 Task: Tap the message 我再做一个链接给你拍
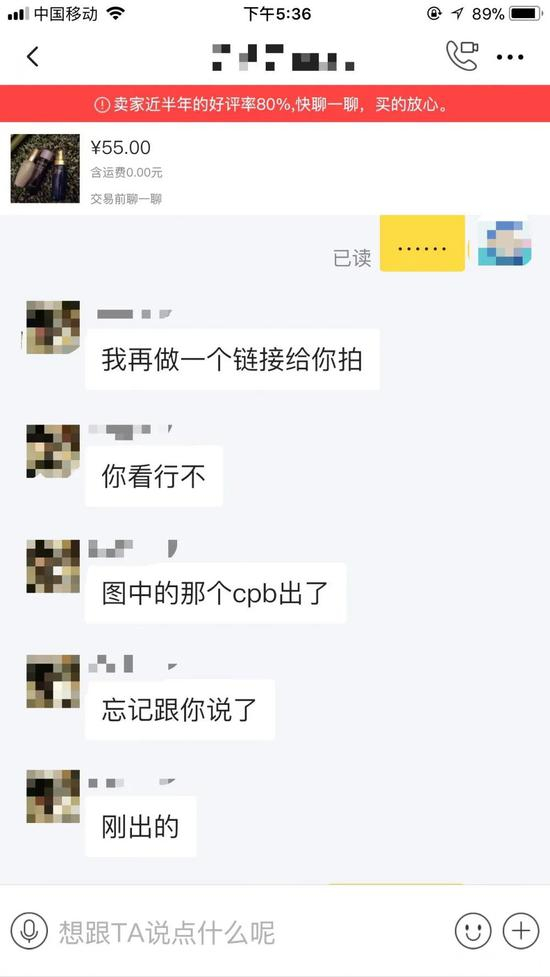coord(232,360)
